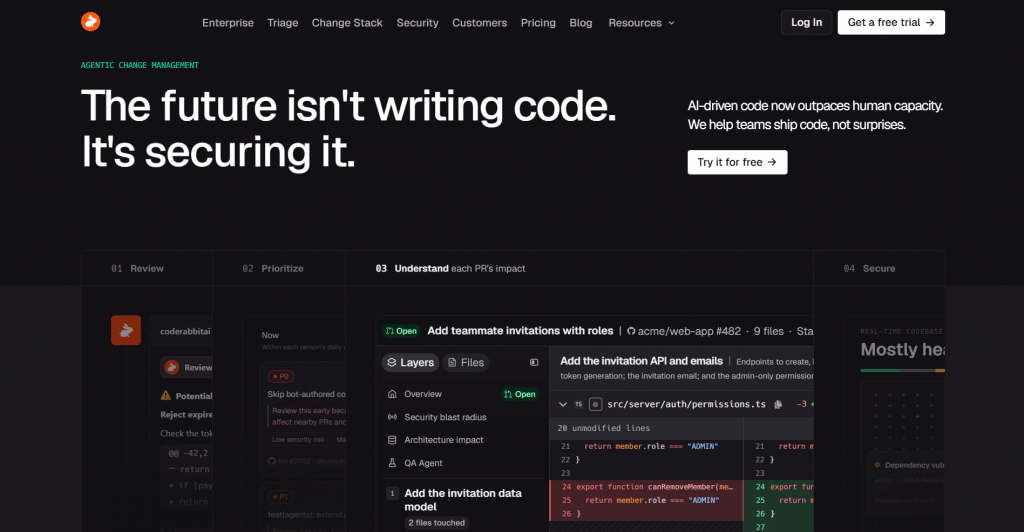The height and width of the screenshot is (532, 1024).
Task: Click the P1 priority badge
Action: pos(281,497)
